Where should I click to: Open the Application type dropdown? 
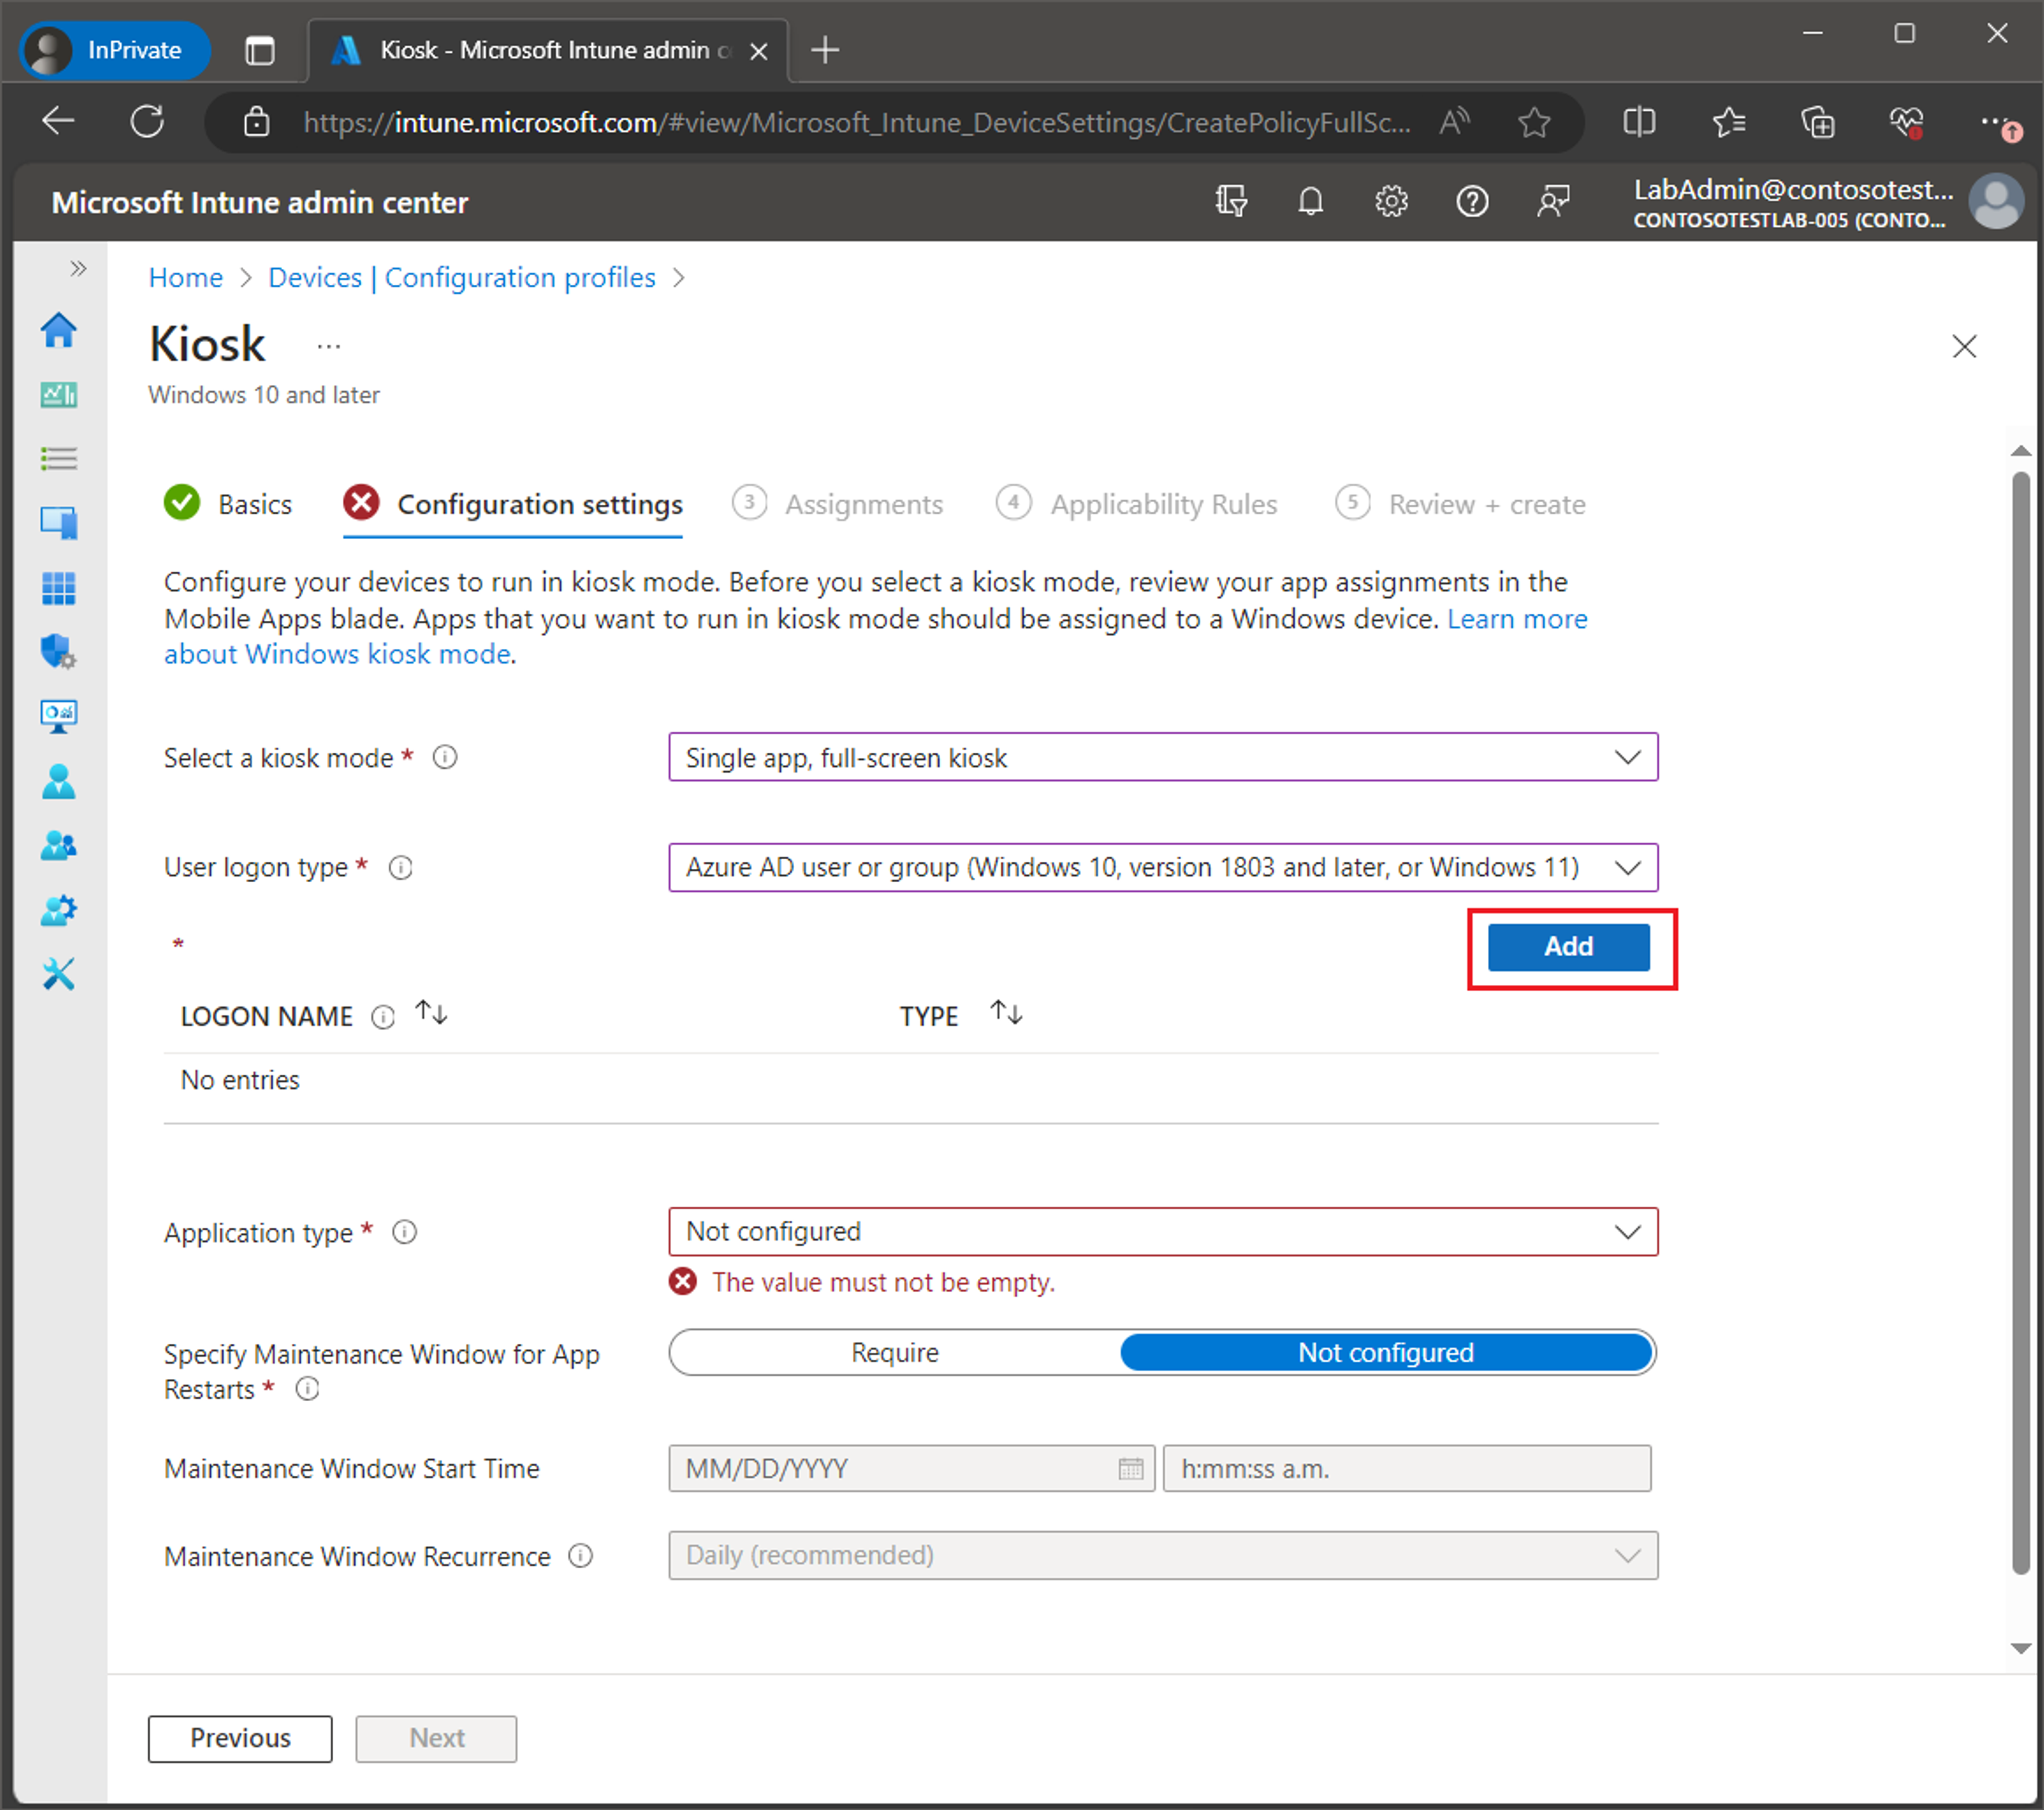[1163, 1232]
